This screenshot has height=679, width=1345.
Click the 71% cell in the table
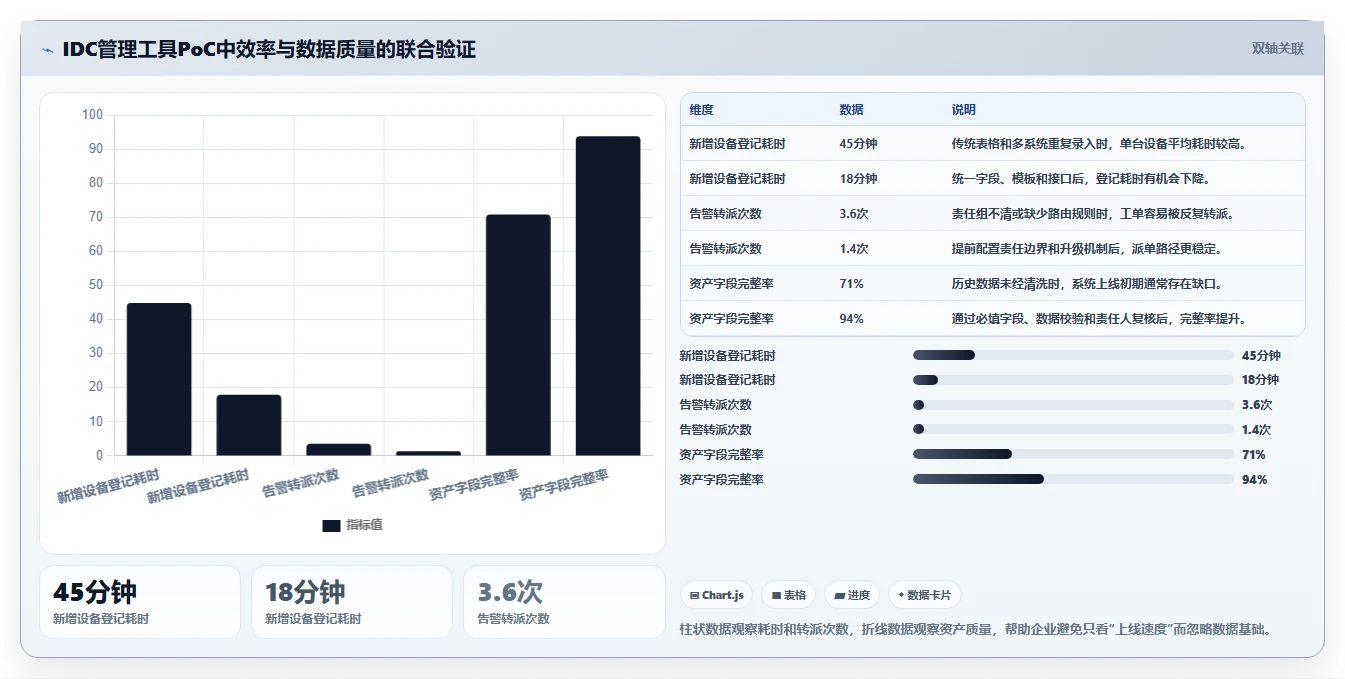click(x=852, y=284)
